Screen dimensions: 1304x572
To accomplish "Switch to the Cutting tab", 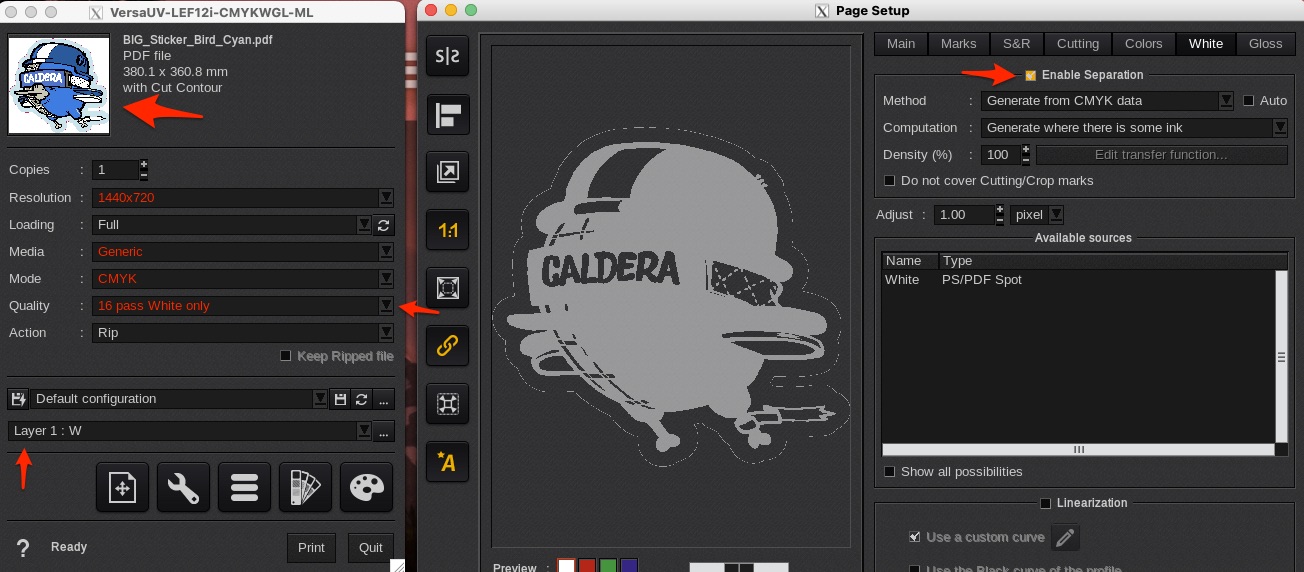I will 1077,44.
